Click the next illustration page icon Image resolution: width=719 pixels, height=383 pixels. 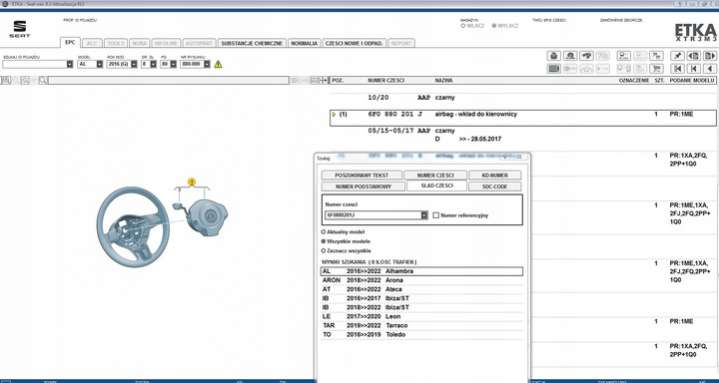pos(710,56)
